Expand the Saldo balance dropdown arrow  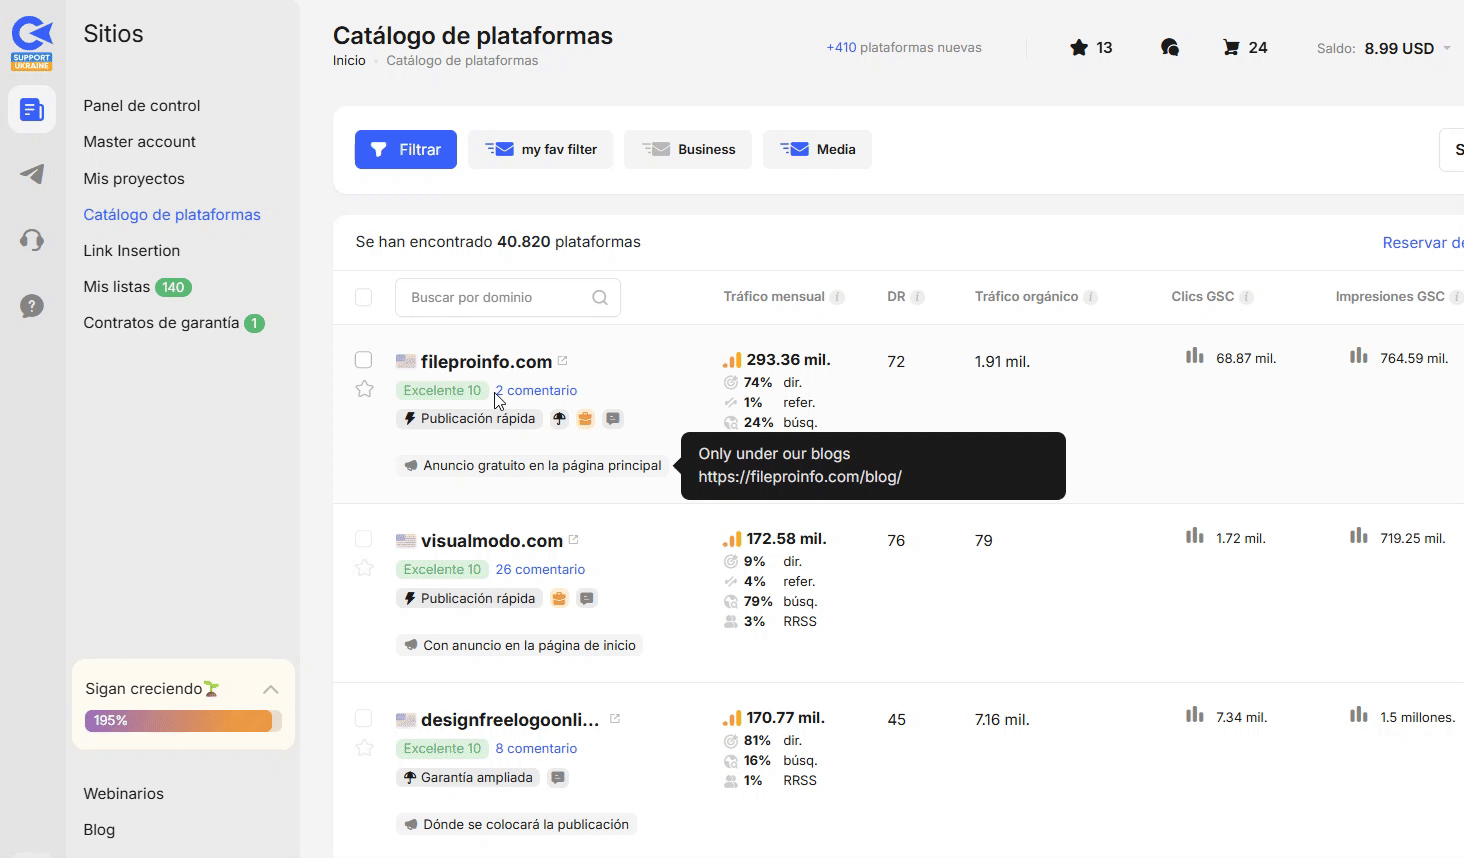click(1447, 48)
